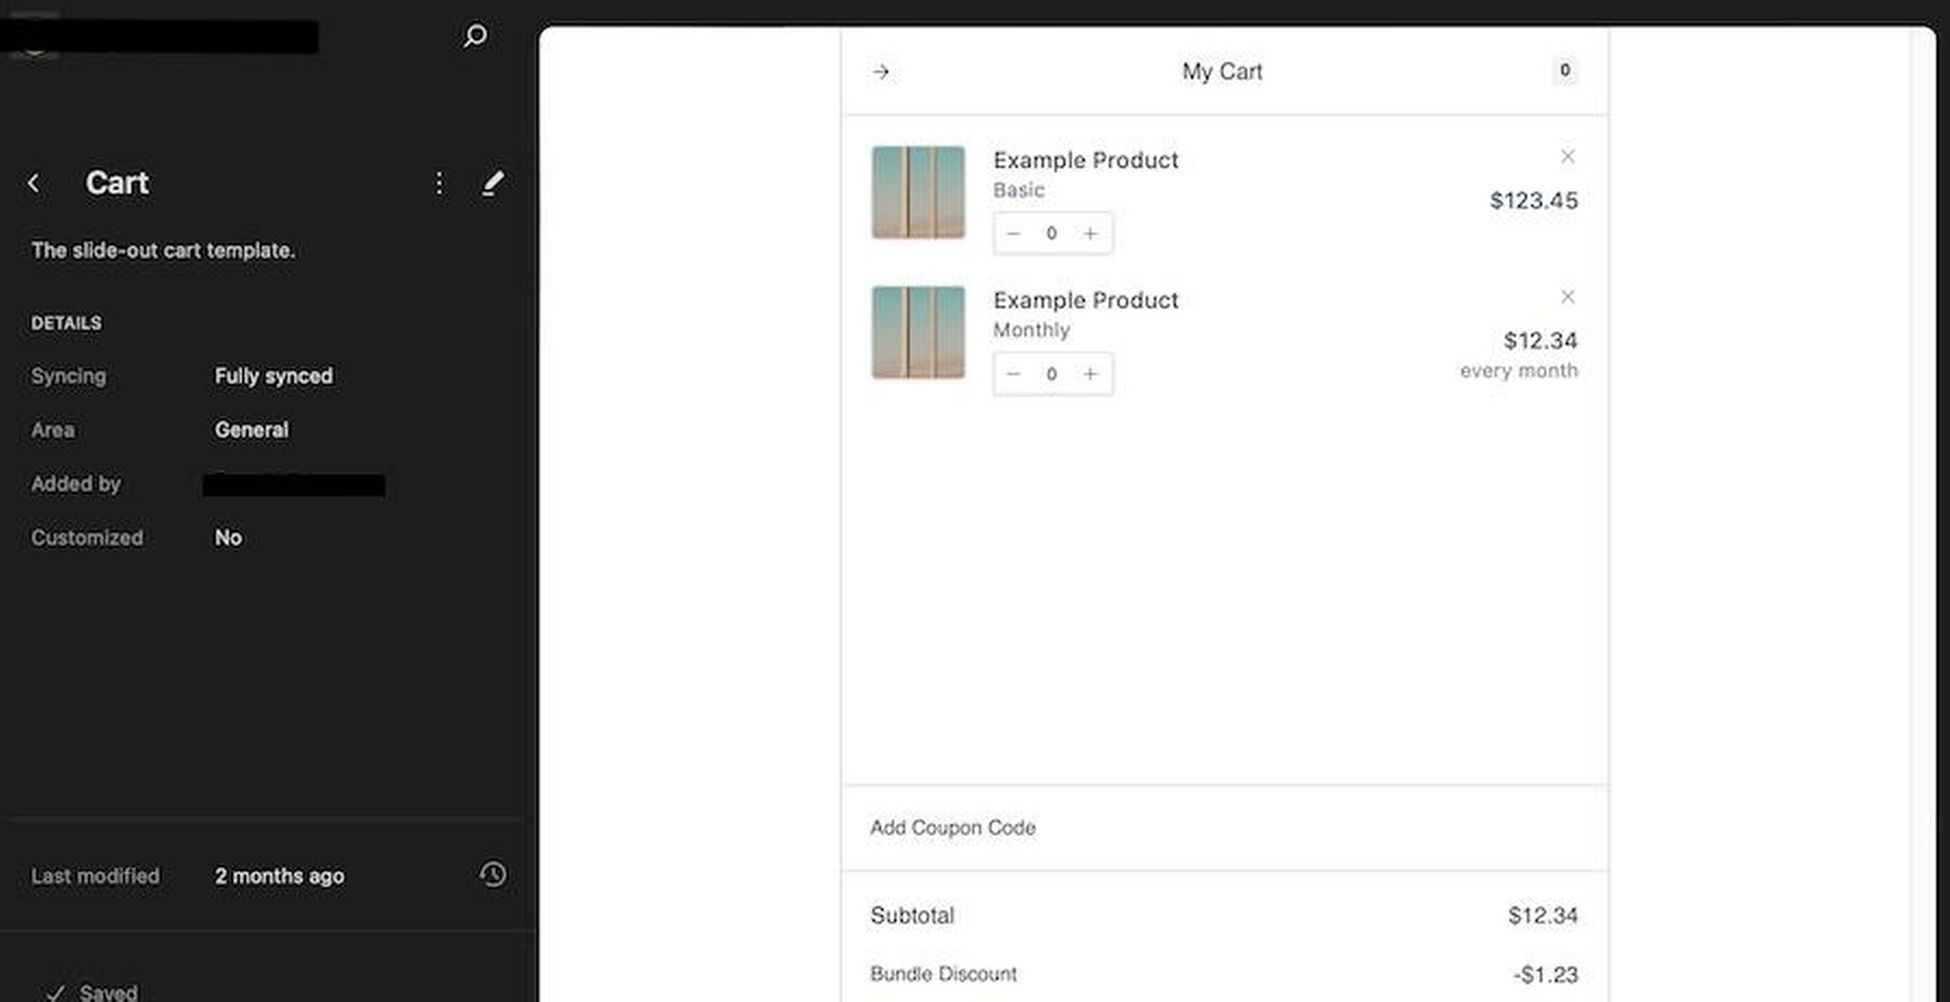Click the 'General' area value
Image resolution: width=1950 pixels, height=1002 pixels.
tap(252, 430)
